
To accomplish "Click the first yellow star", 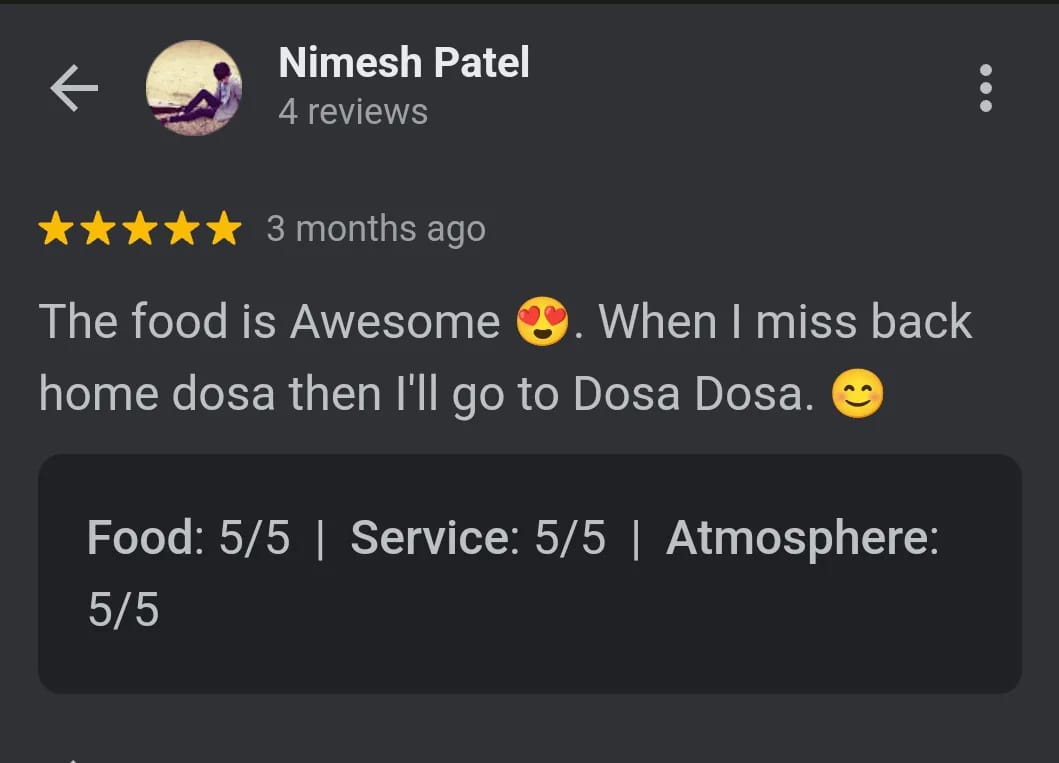I will pyautogui.click(x=56, y=230).
